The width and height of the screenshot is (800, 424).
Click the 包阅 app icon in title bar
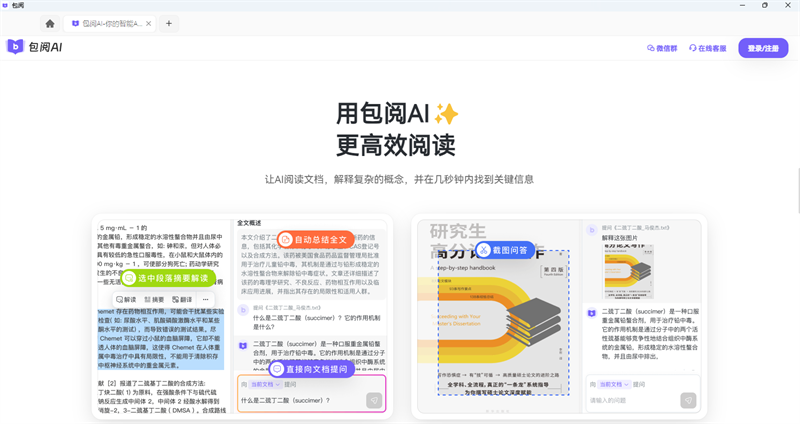click(5, 5)
